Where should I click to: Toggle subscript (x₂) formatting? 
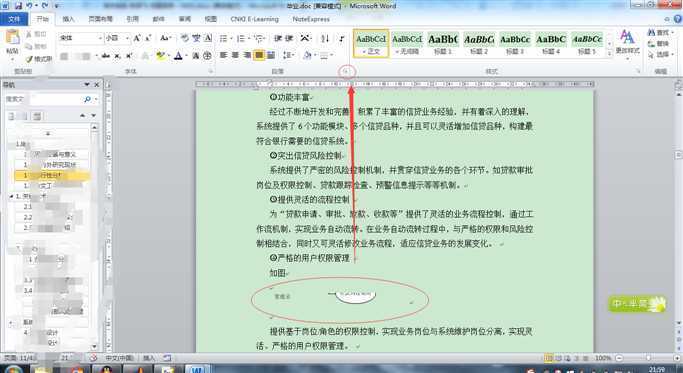click(117, 56)
